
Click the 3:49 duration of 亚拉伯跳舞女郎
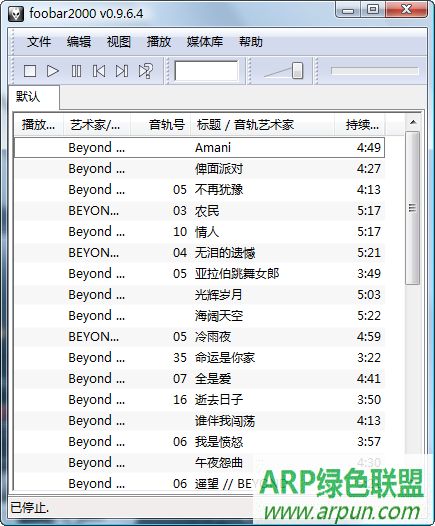click(369, 273)
